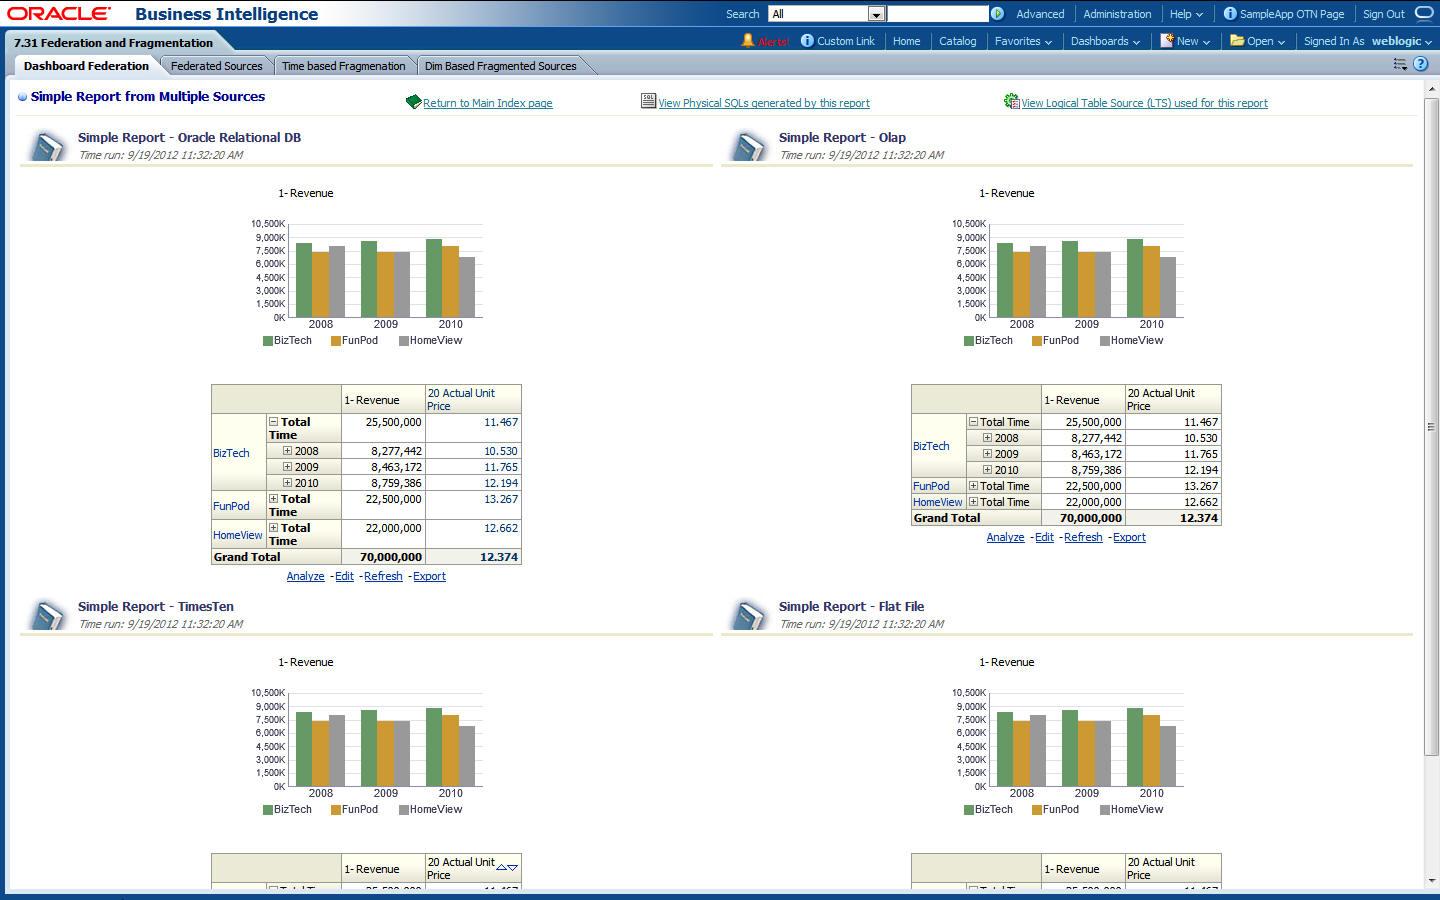The width and height of the screenshot is (1440, 900).
Task: Open the Search scope dropdown showing All
Action: click(x=826, y=14)
